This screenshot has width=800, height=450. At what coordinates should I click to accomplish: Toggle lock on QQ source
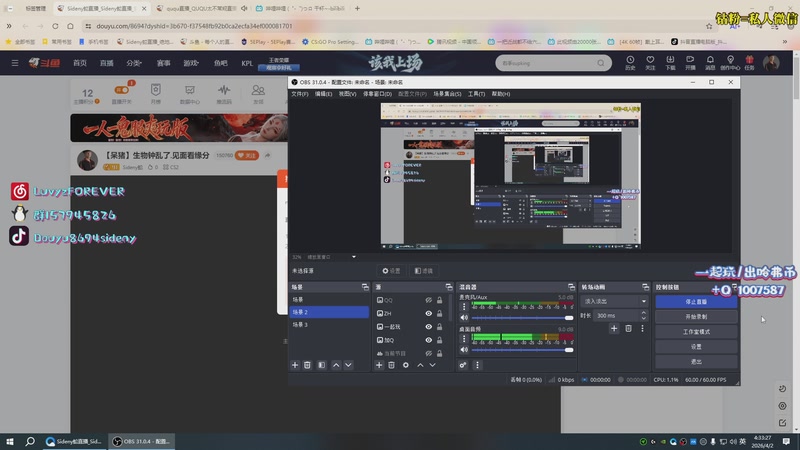pos(439,300)
